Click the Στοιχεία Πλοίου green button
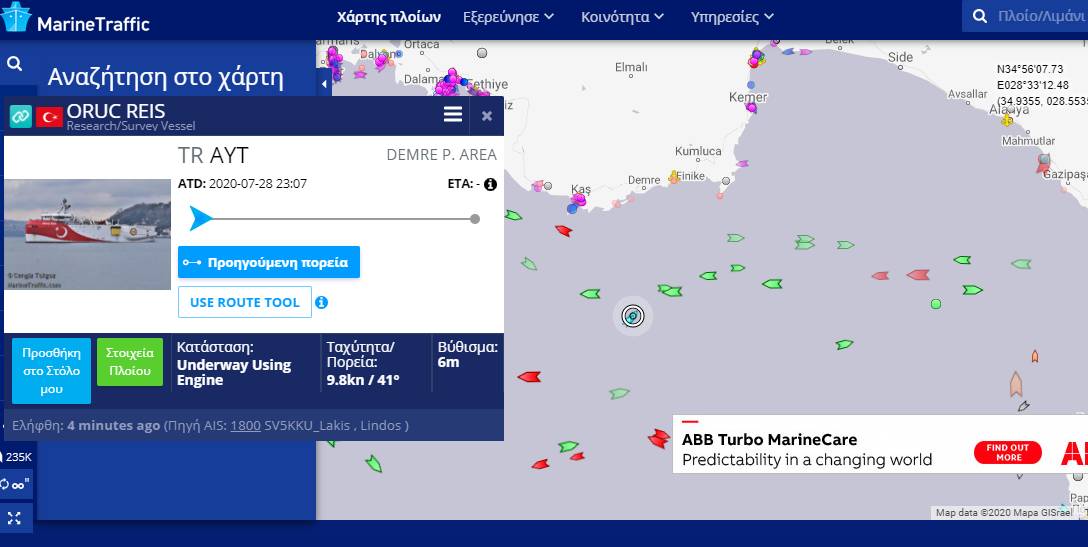The image size is (1088, 547). (130, 362)
